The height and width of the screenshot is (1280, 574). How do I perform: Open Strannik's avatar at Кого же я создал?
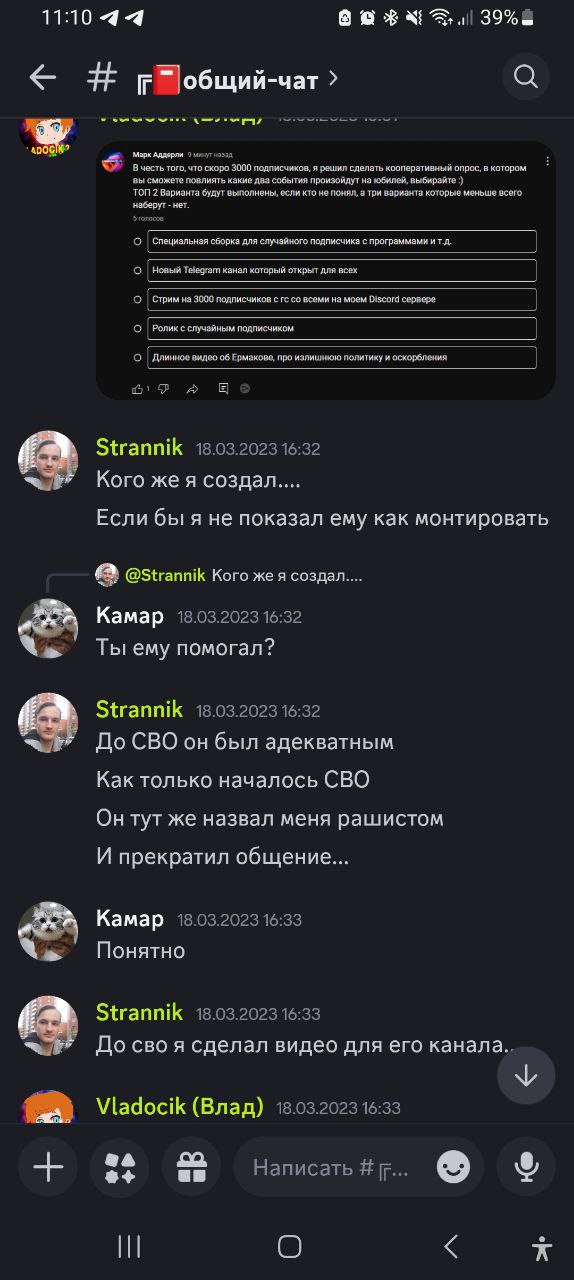(x=48, y=461)
